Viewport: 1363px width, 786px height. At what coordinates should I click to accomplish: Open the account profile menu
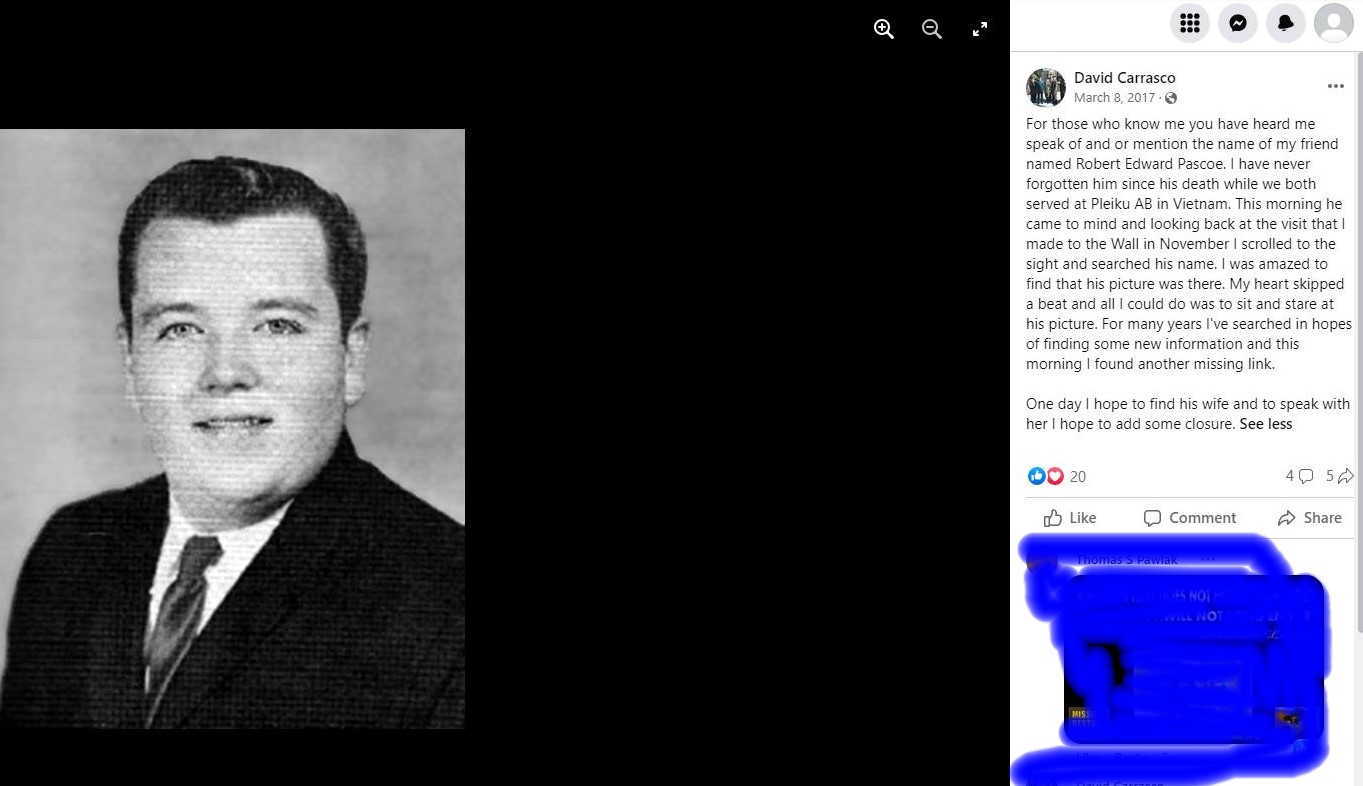click(x=1334, y=23)
